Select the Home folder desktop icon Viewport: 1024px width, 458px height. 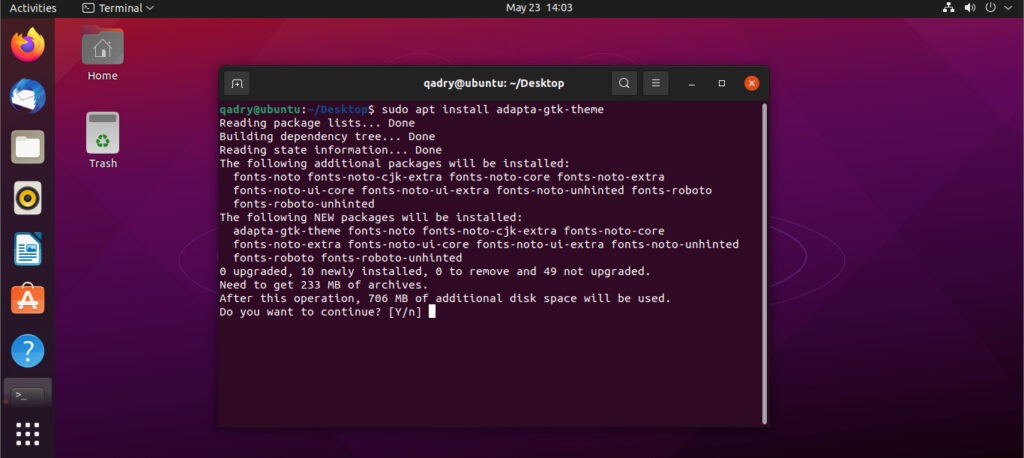[x=103, y=54]
